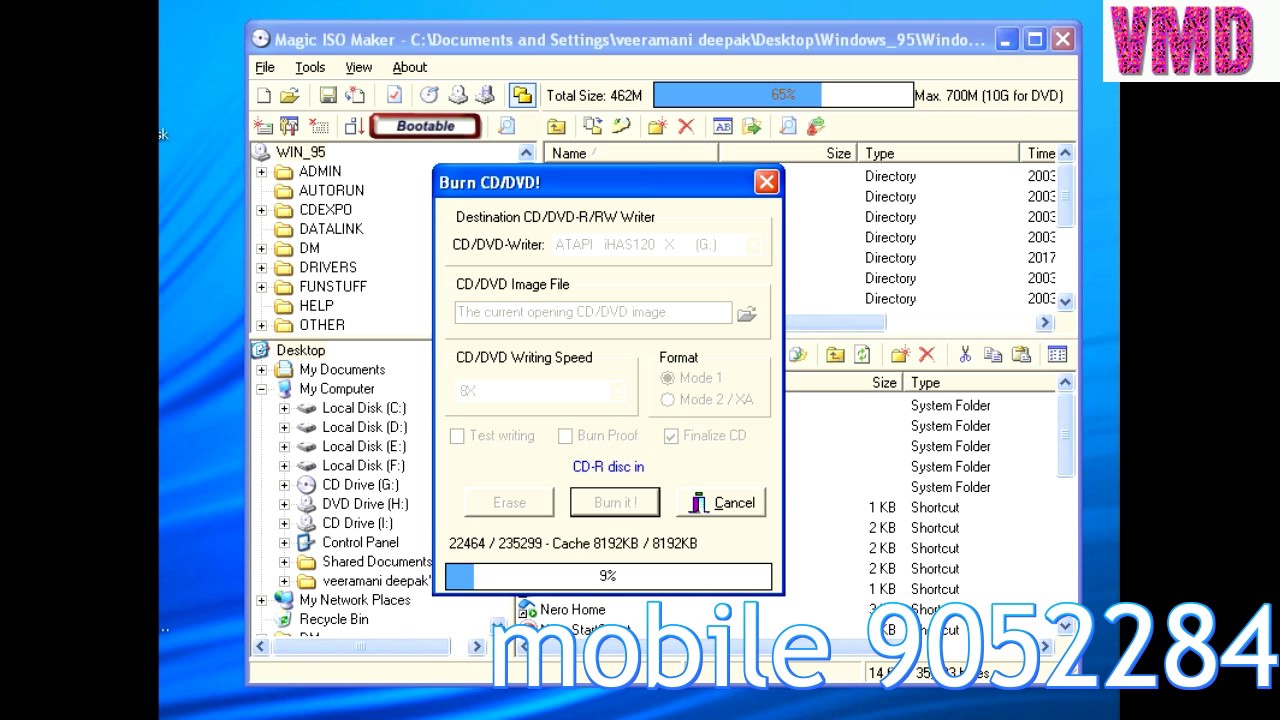Open an image file via folder icon
This screenshot has width=1280, height=720.
pos(290,96)
